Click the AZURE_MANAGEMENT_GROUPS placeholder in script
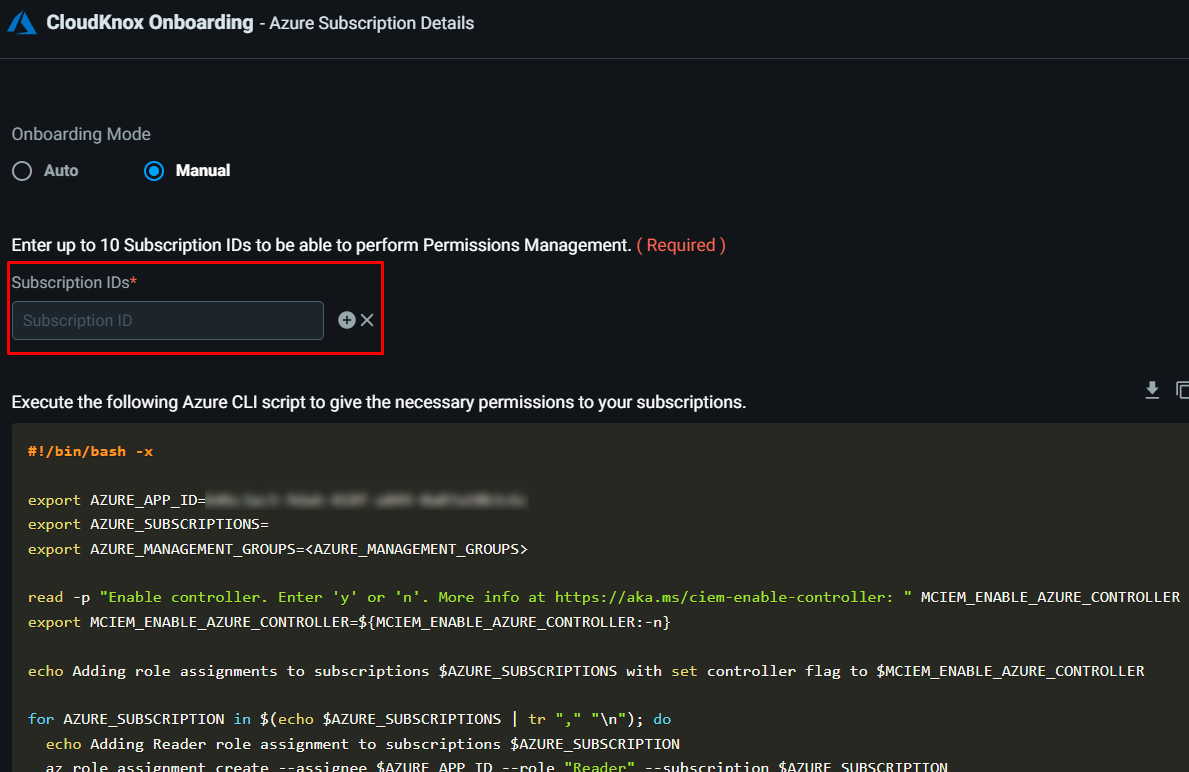1189x772 pixels. click(415, 549)
